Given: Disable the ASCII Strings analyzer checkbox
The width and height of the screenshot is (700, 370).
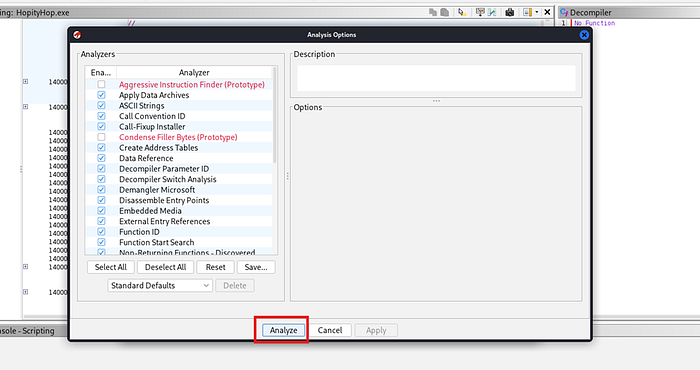Looking at the screenshot, I should click(x=101, y=105).
